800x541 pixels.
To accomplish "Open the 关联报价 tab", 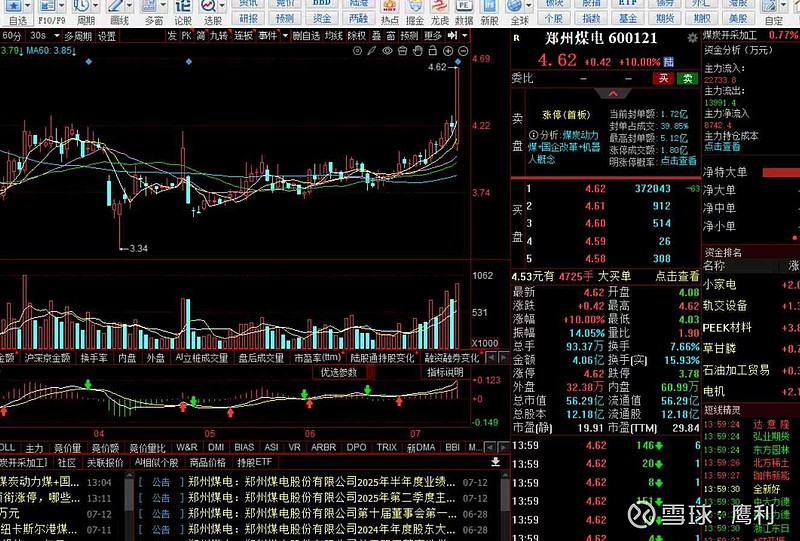I will coord(105,462).
